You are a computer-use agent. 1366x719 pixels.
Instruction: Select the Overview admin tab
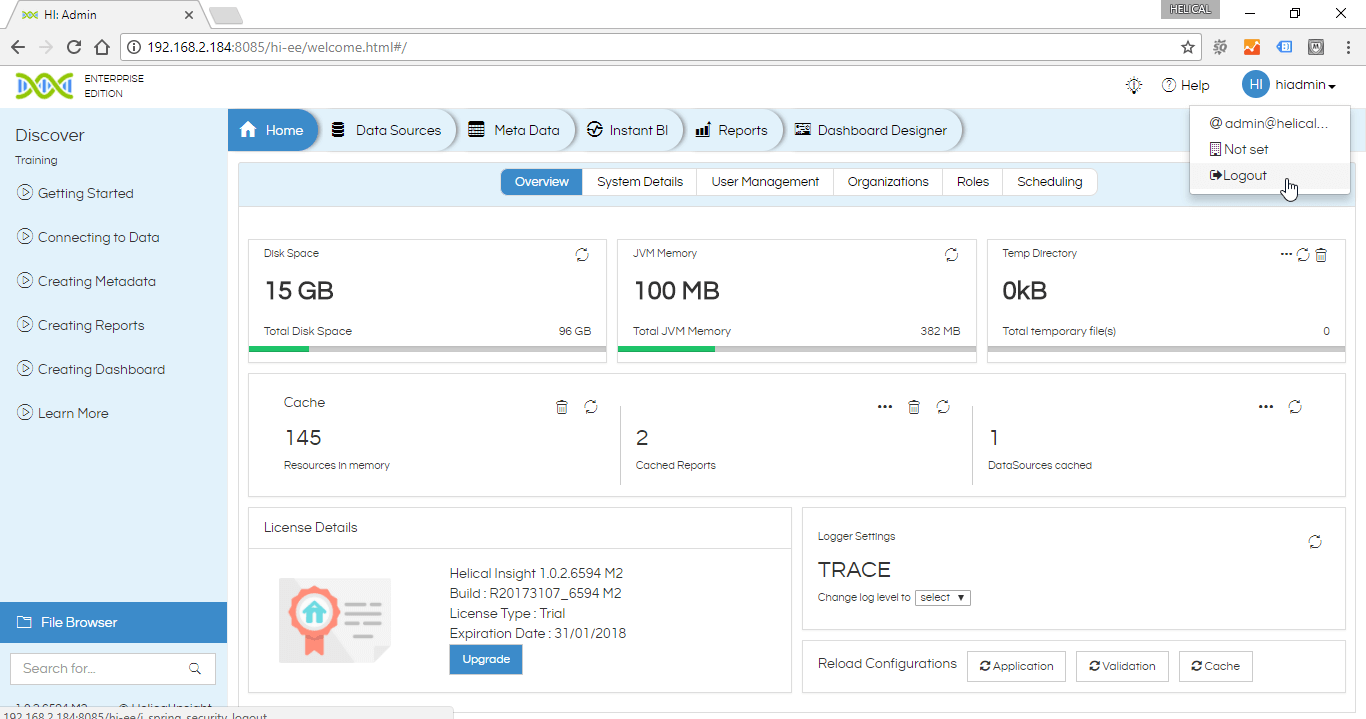(541, 182)
